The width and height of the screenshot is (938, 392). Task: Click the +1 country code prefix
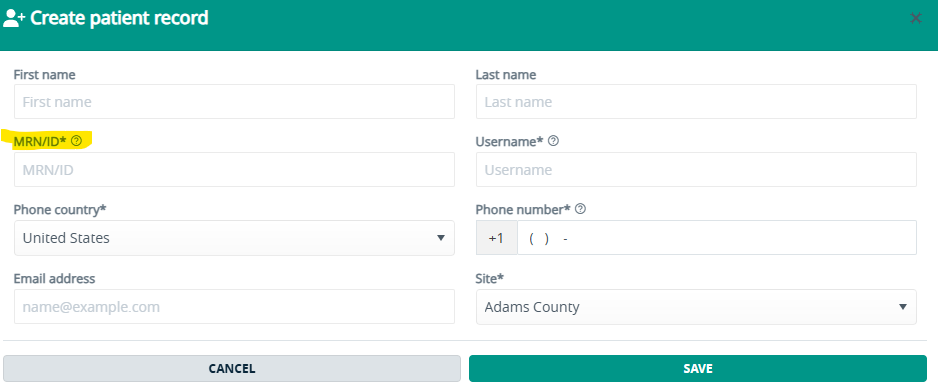pos(497,238)
